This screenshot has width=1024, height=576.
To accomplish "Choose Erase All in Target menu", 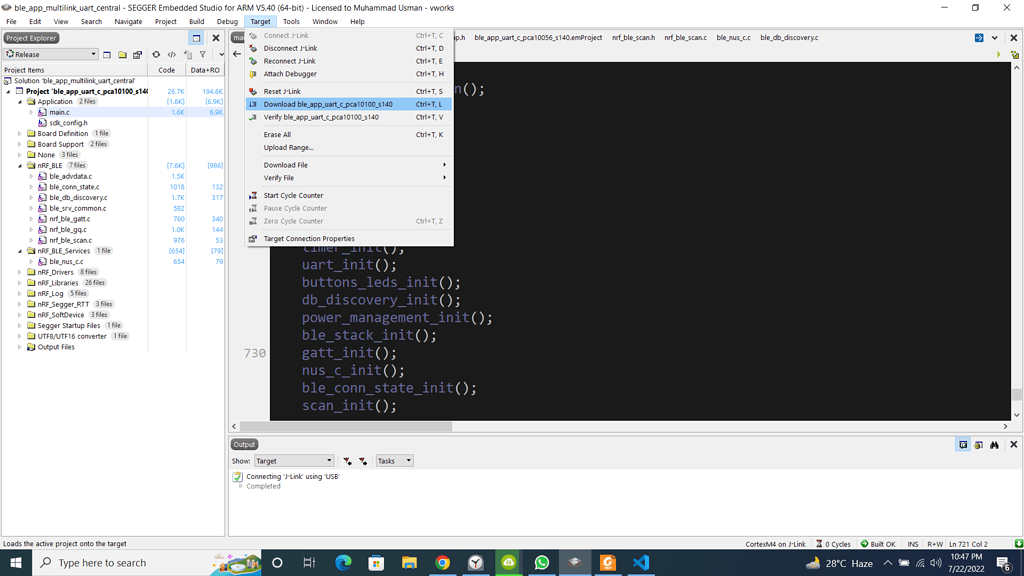I will point(277,134).
